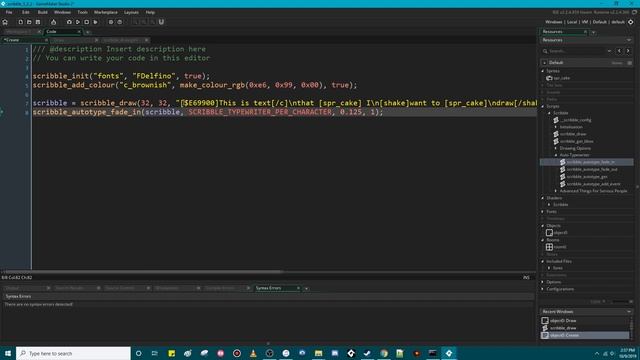640x360 pixels.
Task: Collapse the Rooms folder
Action: point(543,240)
